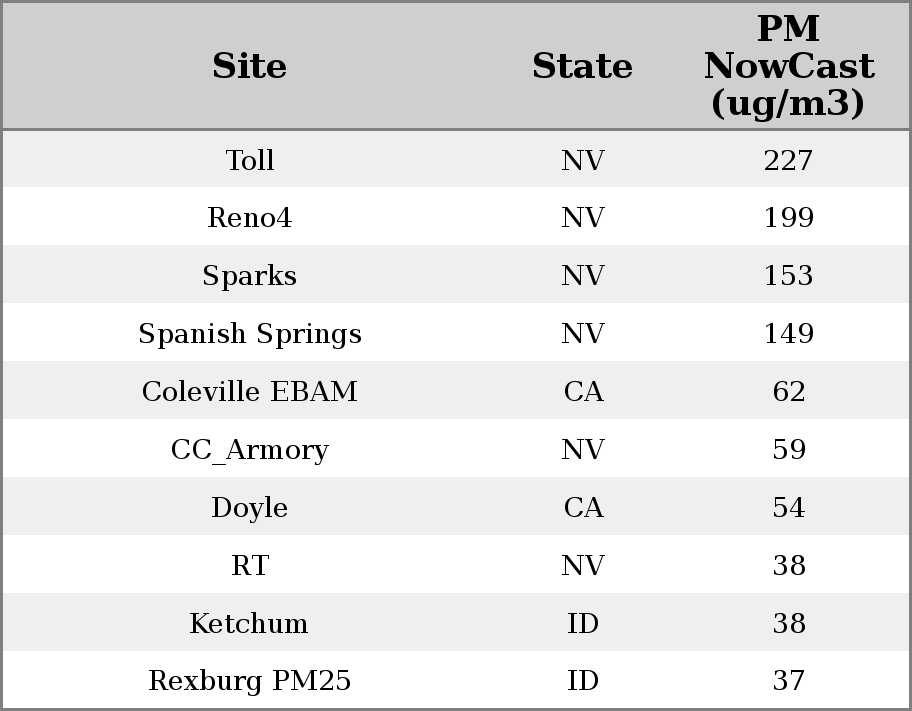912x711 pixels.
Task: Click the Doyle site name
Action: pos(250,508)
